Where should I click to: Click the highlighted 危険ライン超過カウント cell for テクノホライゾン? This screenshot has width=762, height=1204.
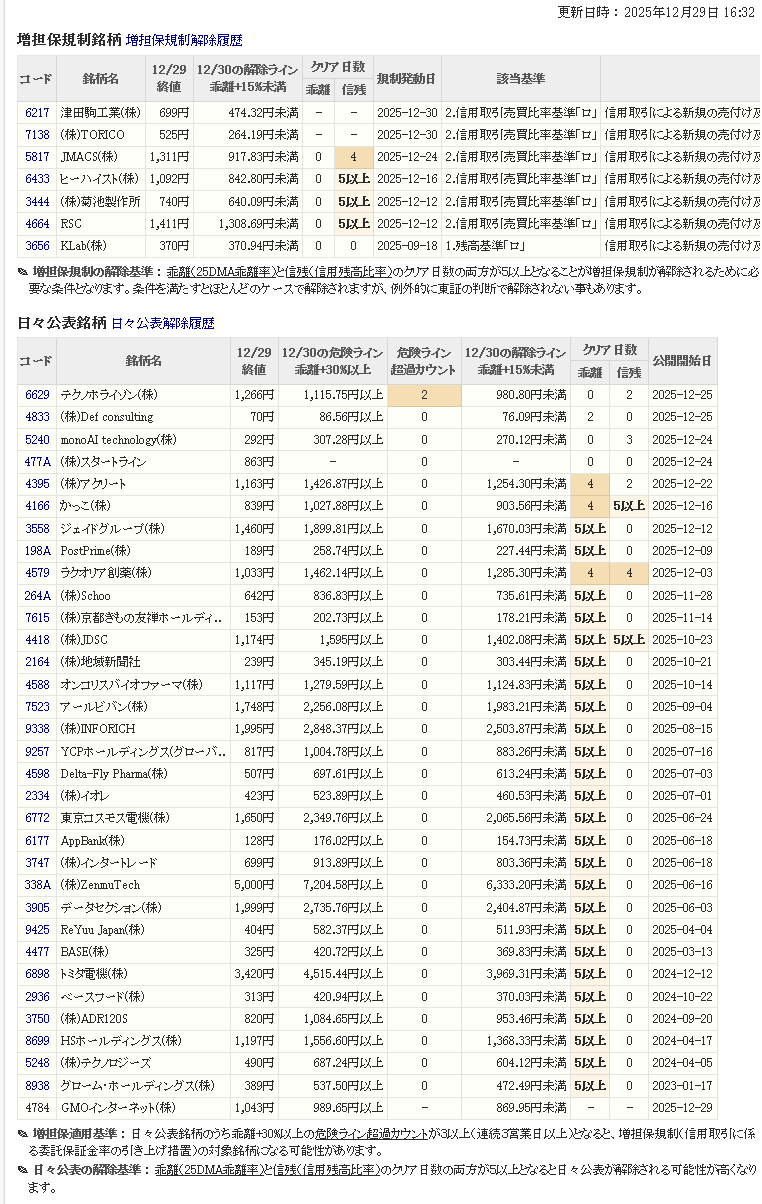pyautogui.click(x=424, y=395)
